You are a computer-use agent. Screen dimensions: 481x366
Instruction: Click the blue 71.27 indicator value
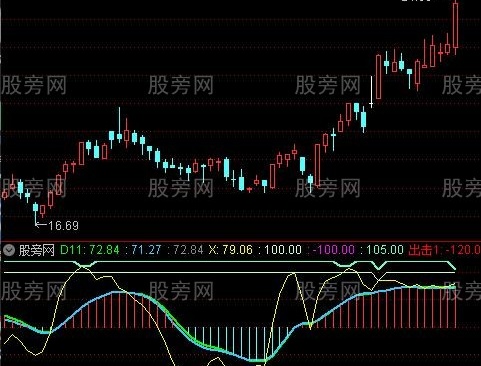point(146,250)
